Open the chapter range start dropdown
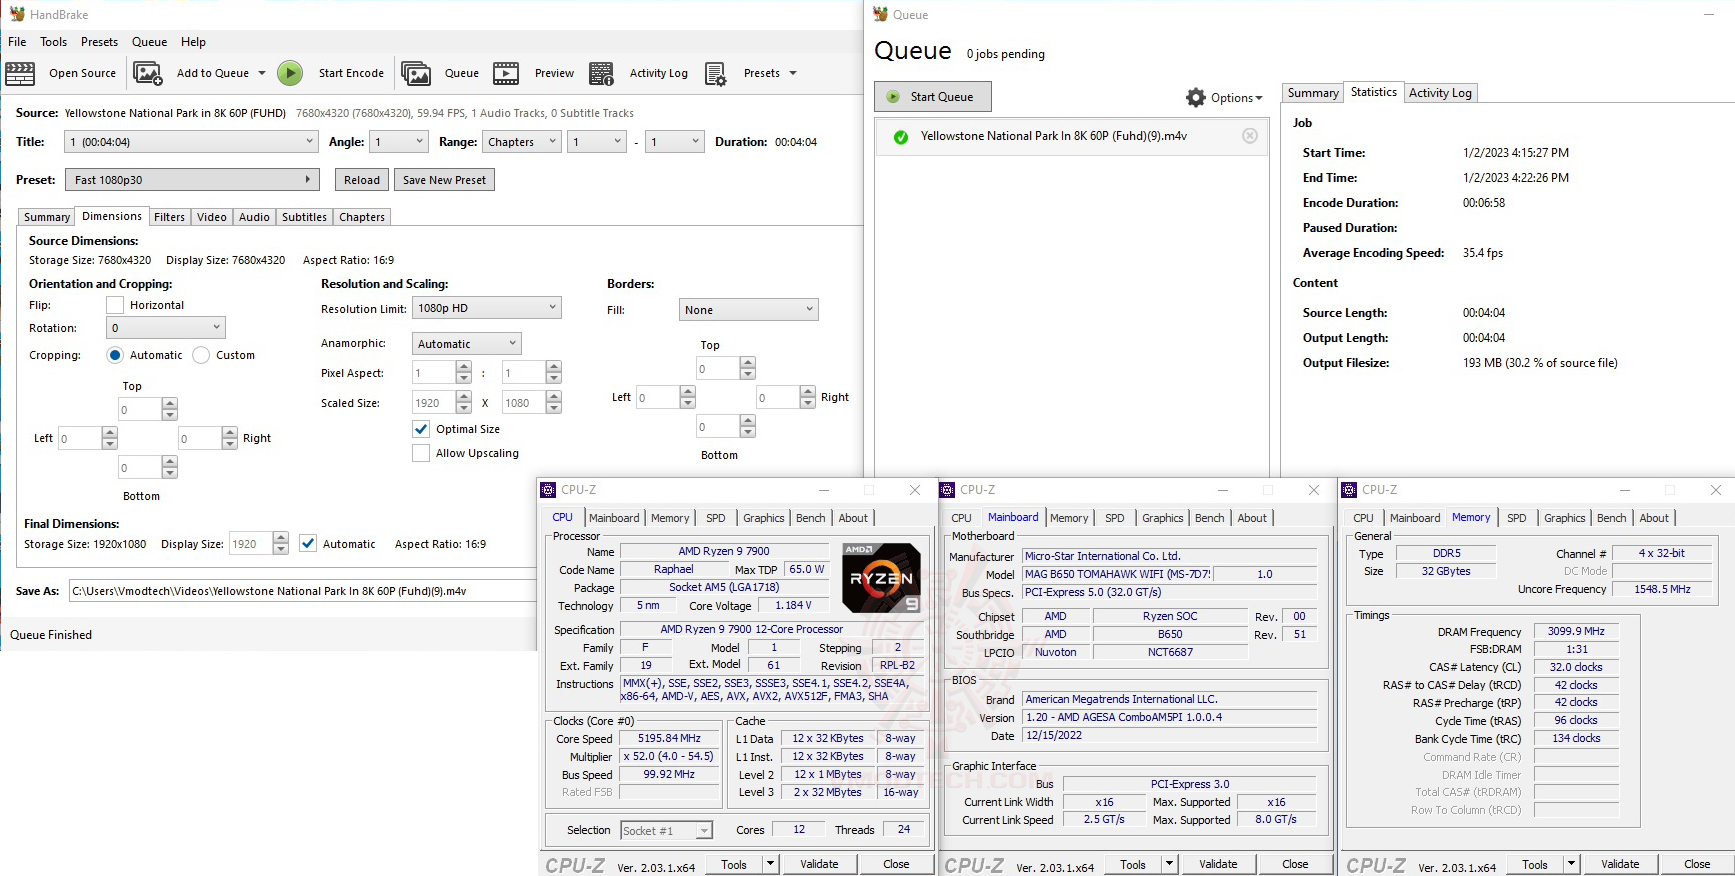Viewport: 1735px width, 876px height. coord(598,142)
